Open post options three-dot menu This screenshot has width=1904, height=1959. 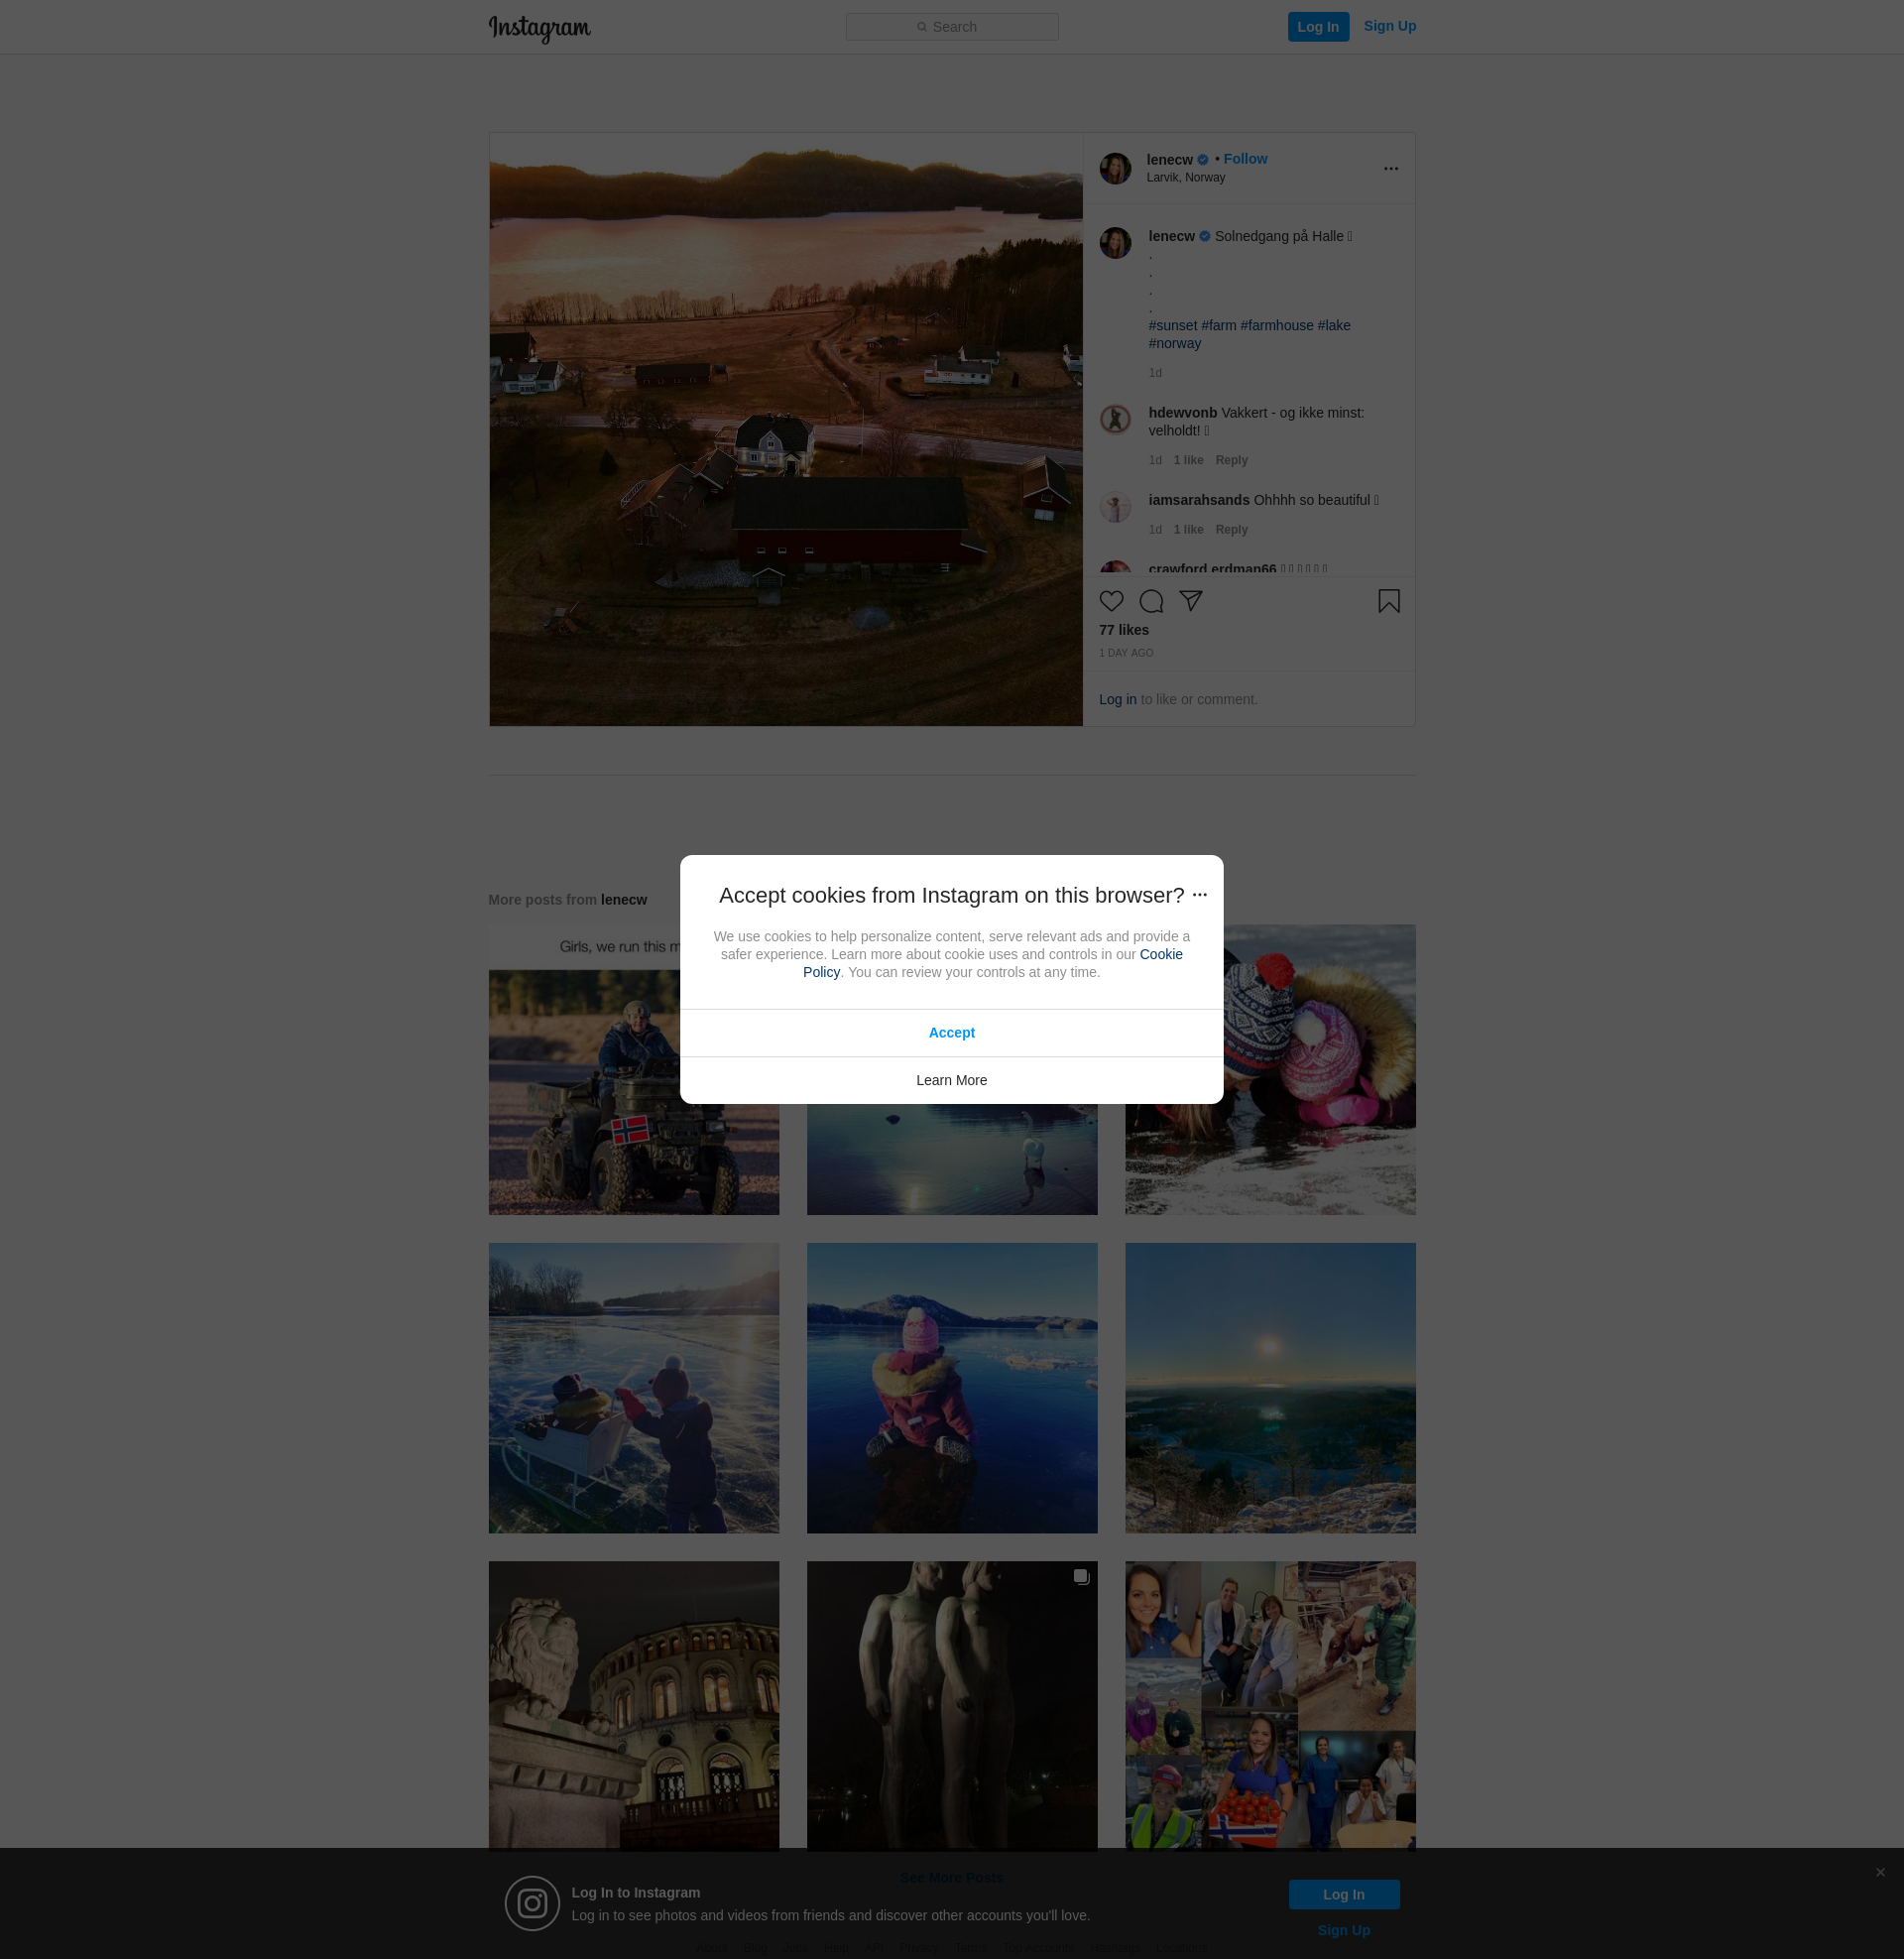(1390, 169)
